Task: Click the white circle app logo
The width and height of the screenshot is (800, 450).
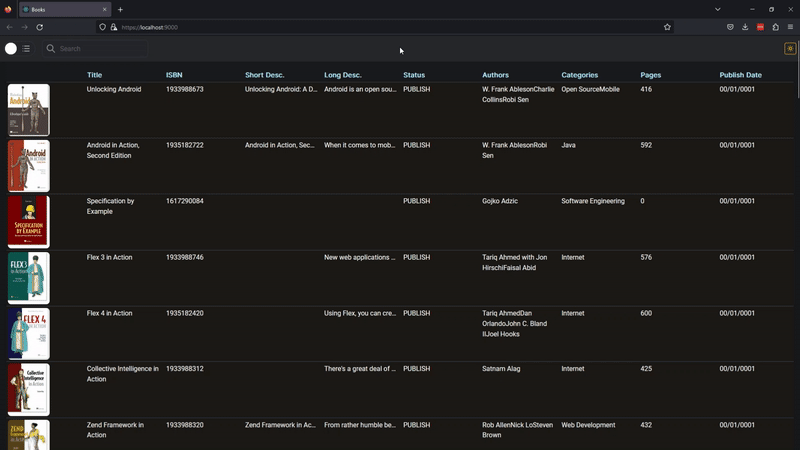Action: [11, 48]
